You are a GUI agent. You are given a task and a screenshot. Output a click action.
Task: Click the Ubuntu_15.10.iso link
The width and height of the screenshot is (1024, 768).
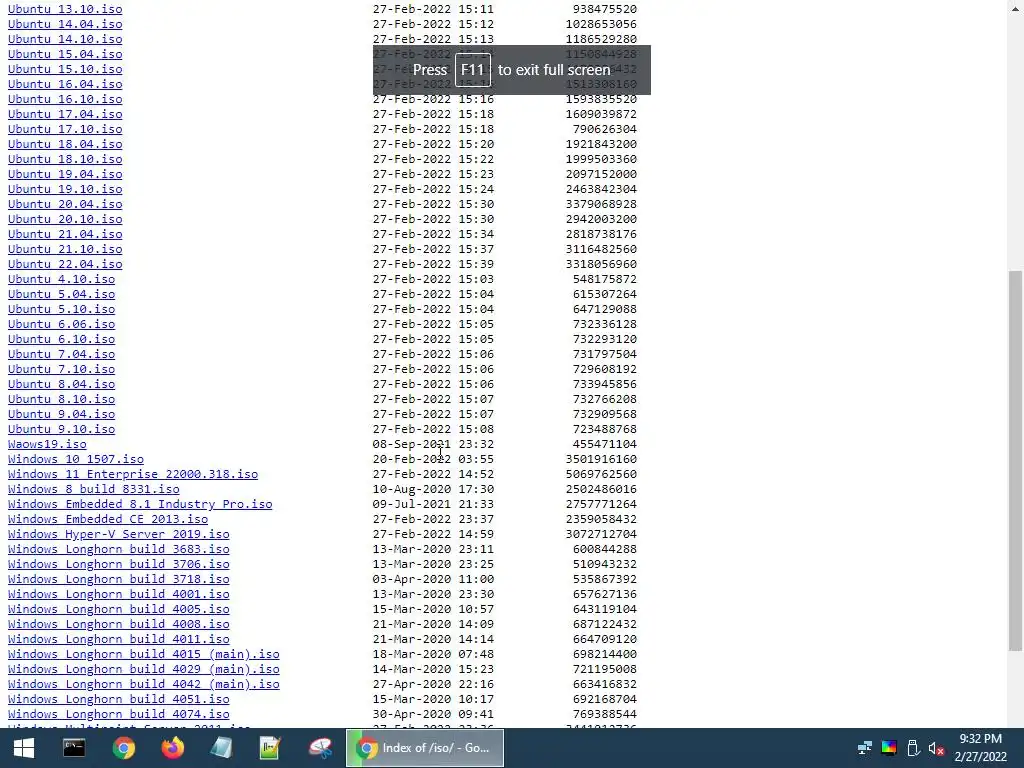(65, 69)
